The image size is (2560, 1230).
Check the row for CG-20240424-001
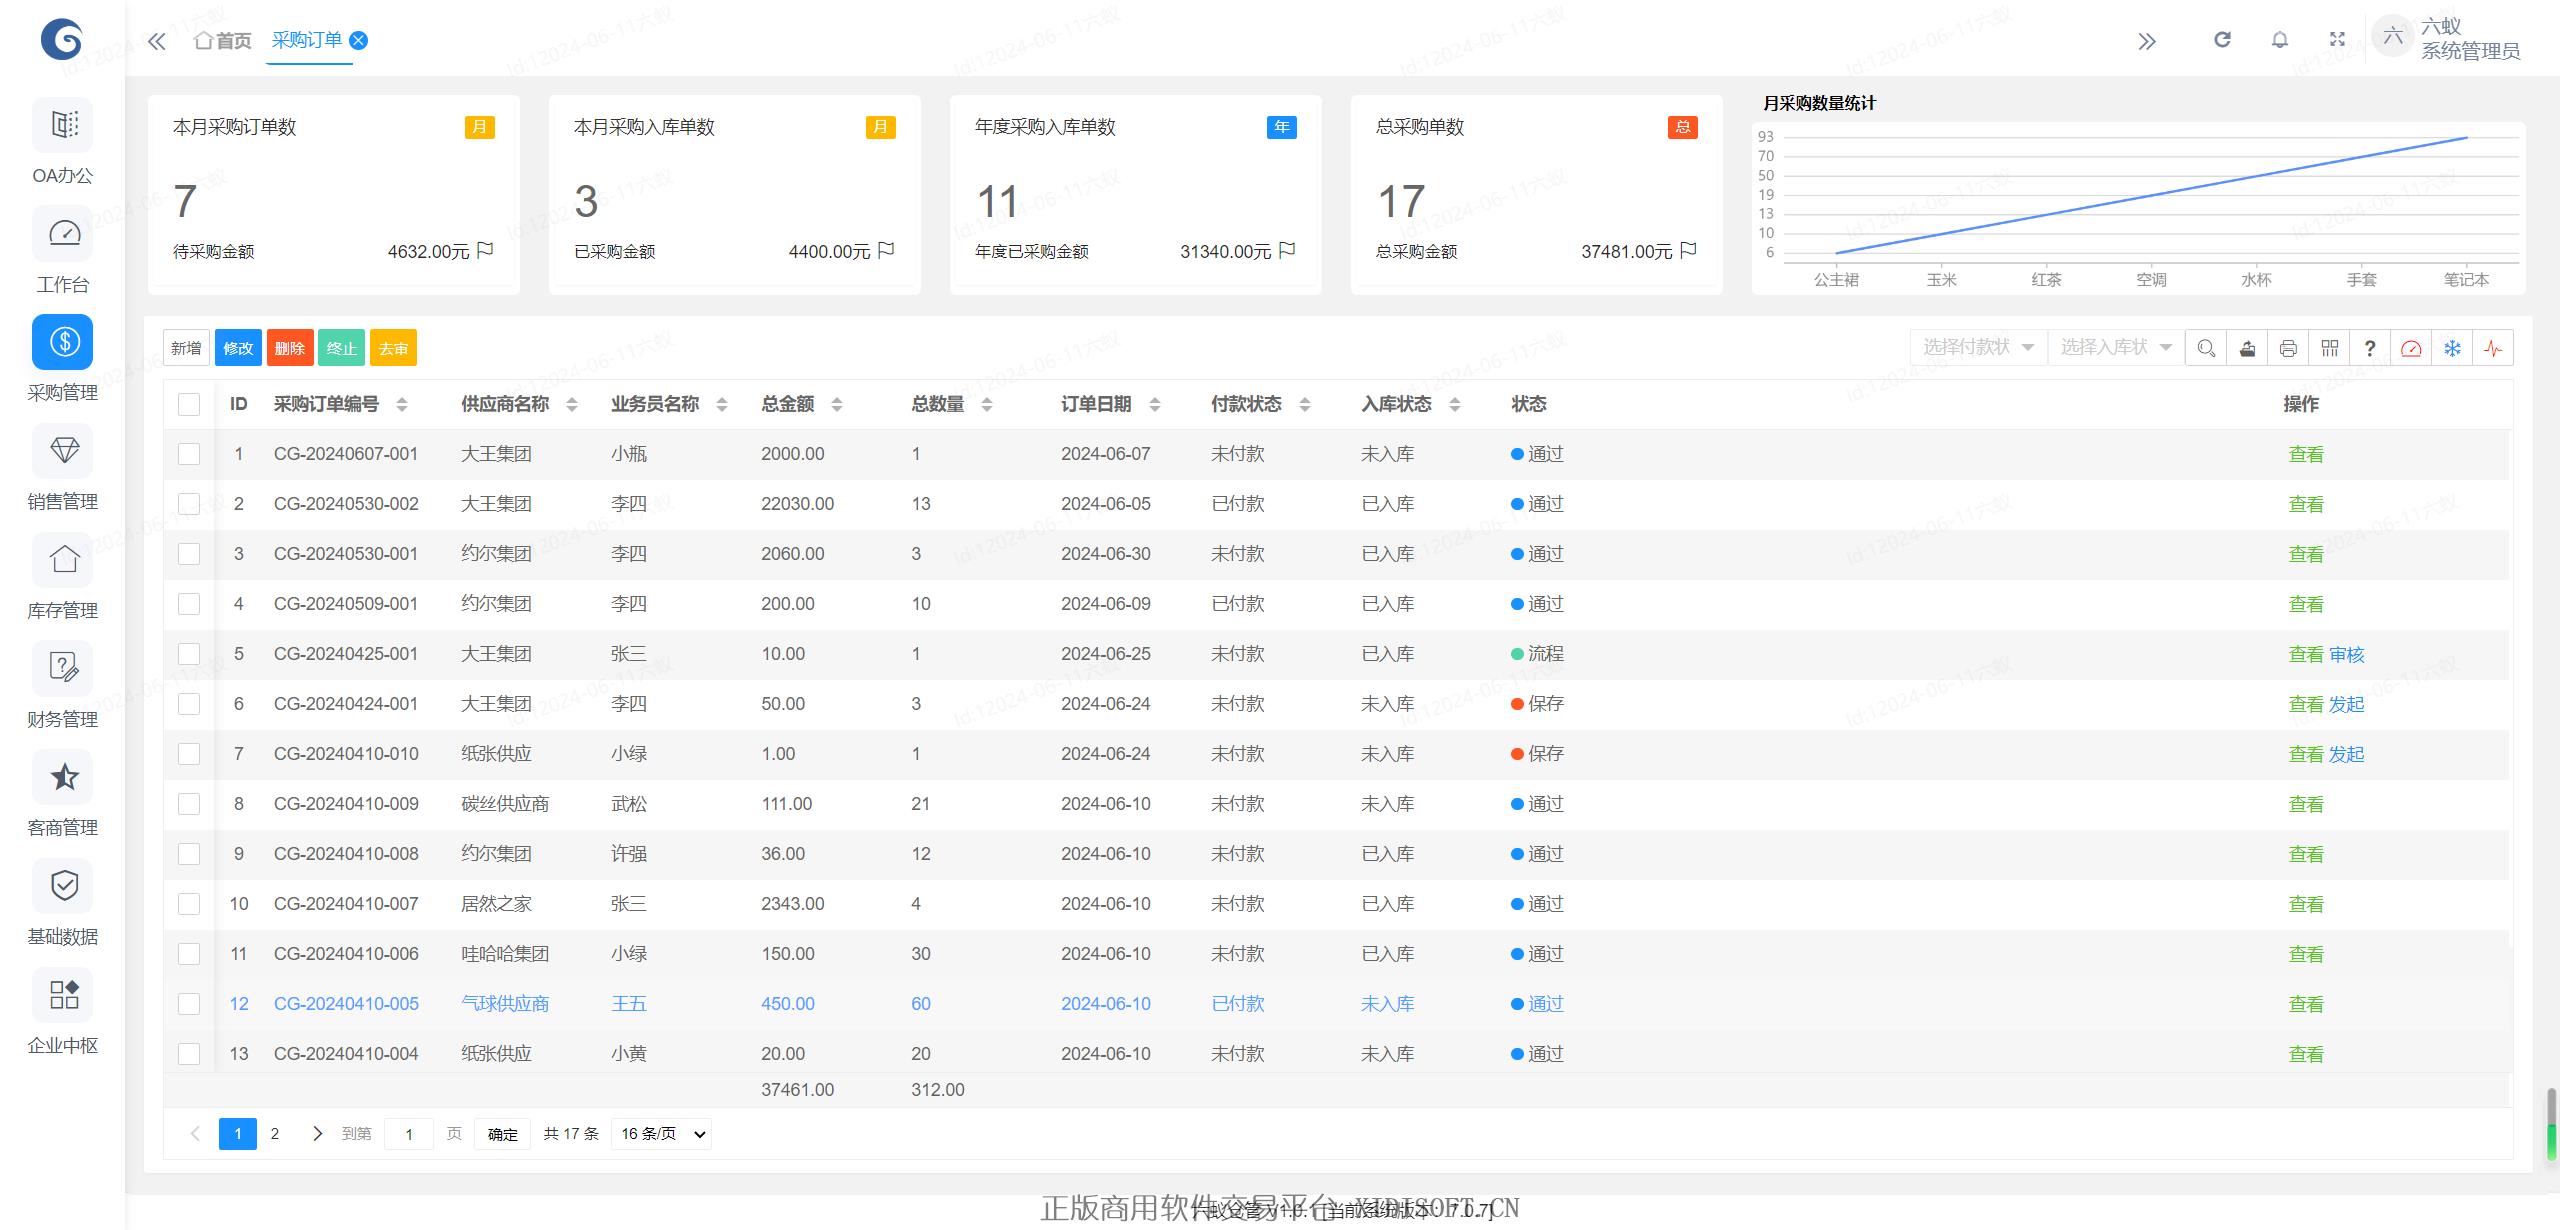click(x=189, y=704)
